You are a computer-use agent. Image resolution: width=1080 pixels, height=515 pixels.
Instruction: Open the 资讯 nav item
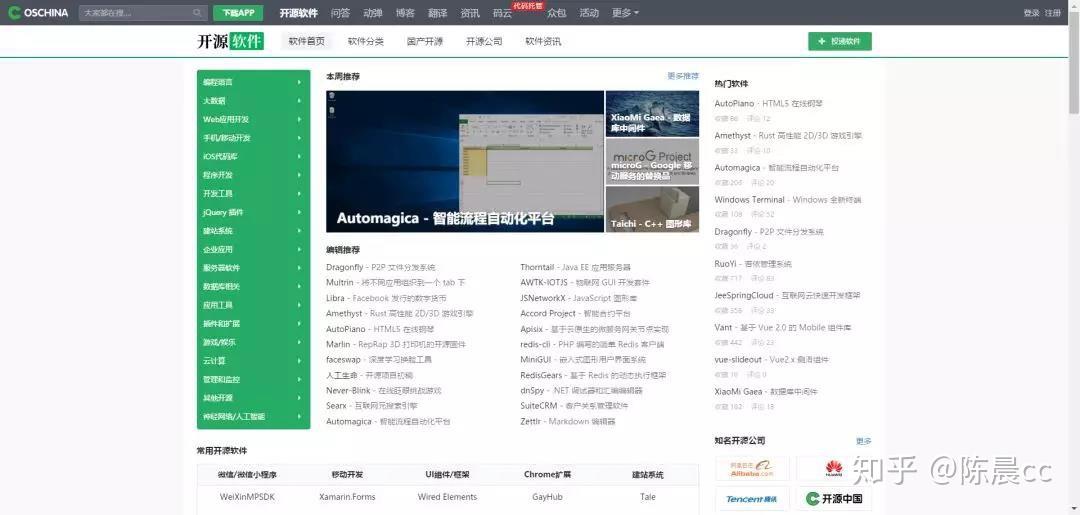click(x=470, y=12)
